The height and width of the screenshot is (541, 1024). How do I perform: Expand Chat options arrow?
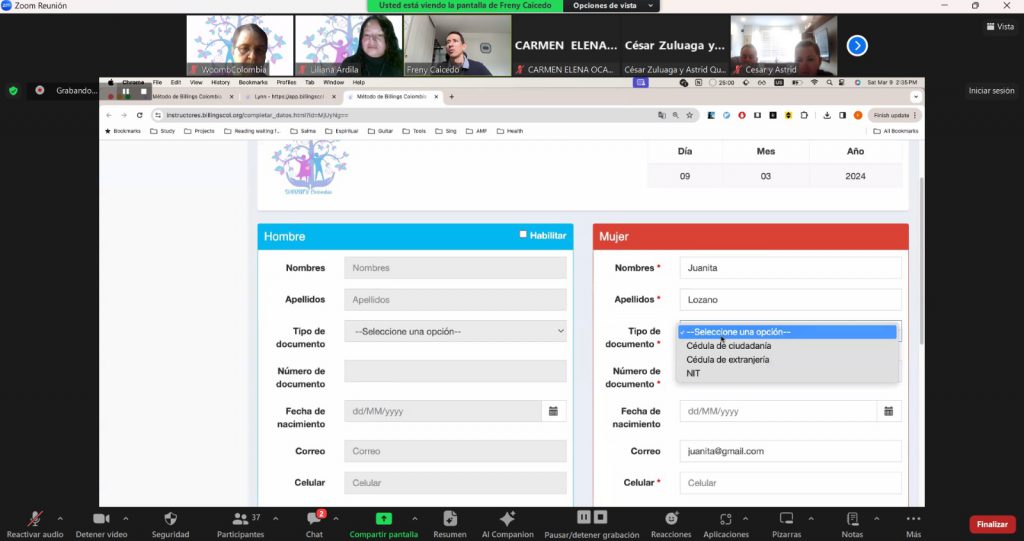click(x=336, y=518)
